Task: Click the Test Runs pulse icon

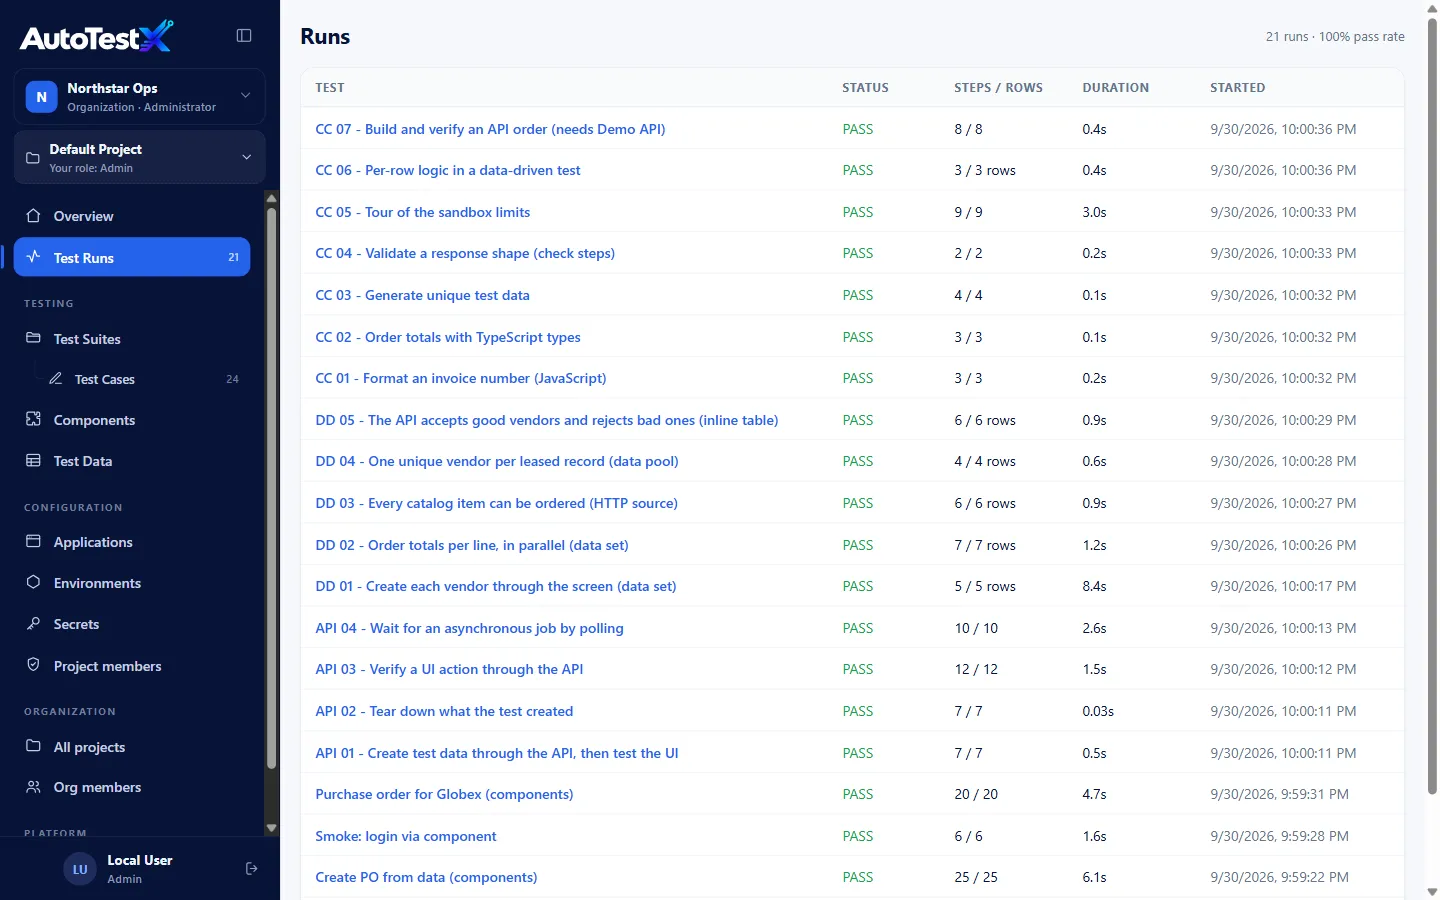Action: [x=33, y=257]
